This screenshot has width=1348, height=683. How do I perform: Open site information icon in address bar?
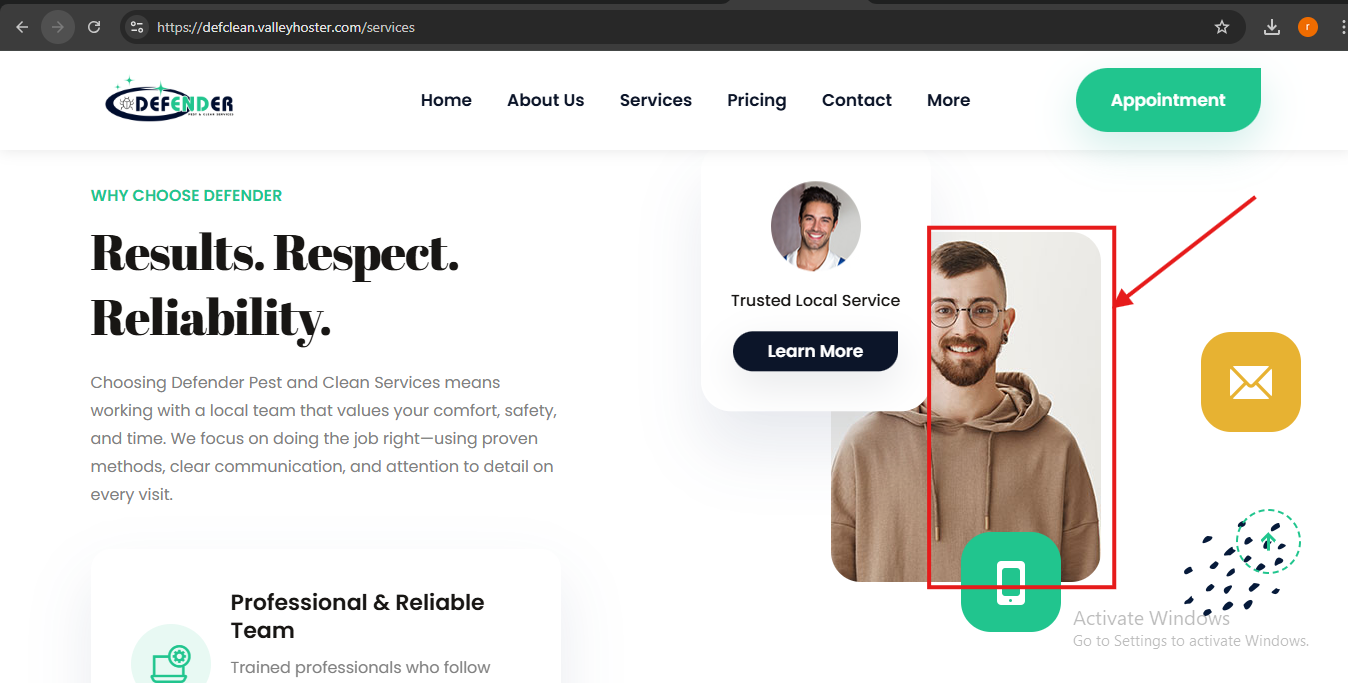(138, 27)
